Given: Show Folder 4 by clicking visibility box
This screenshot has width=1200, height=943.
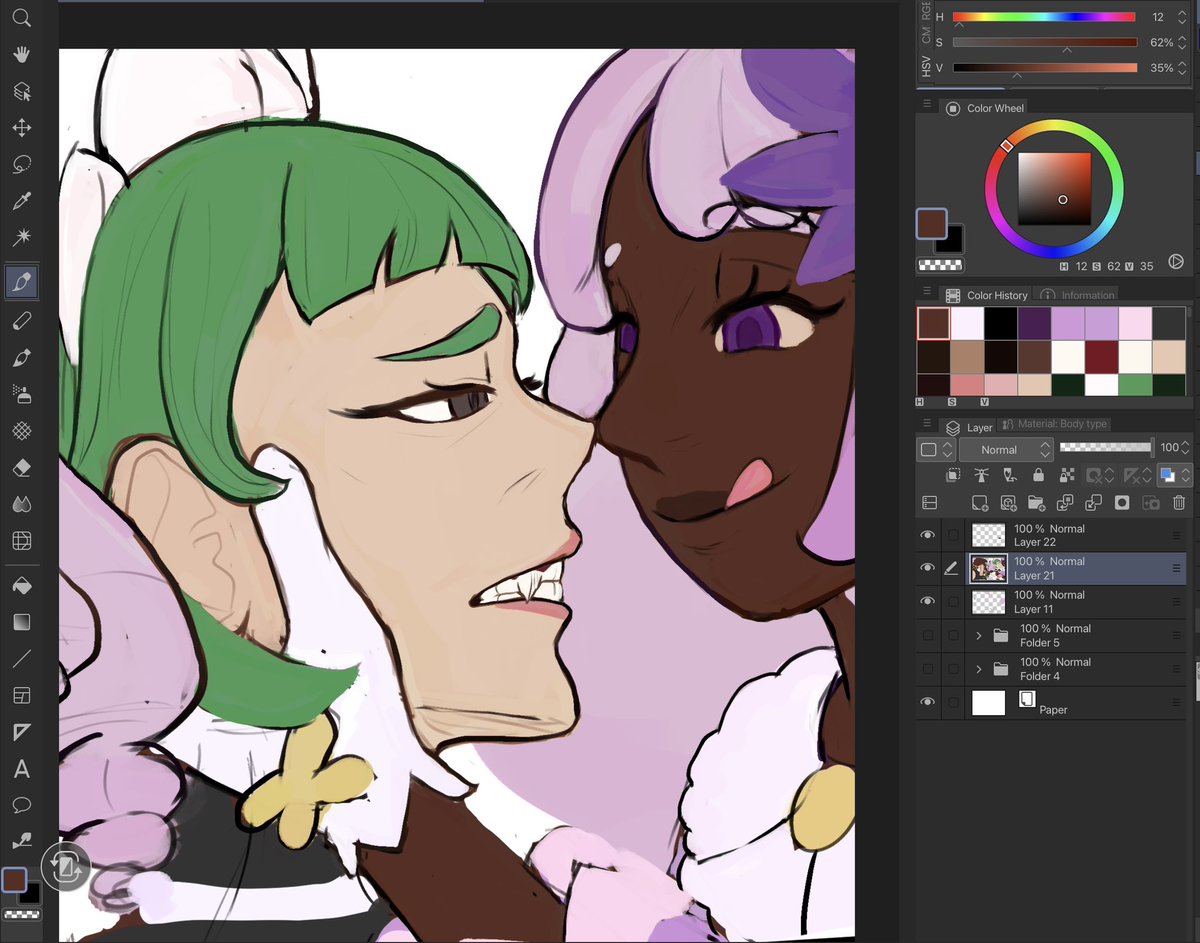Looking at the screenshot, I should point(927,669).
